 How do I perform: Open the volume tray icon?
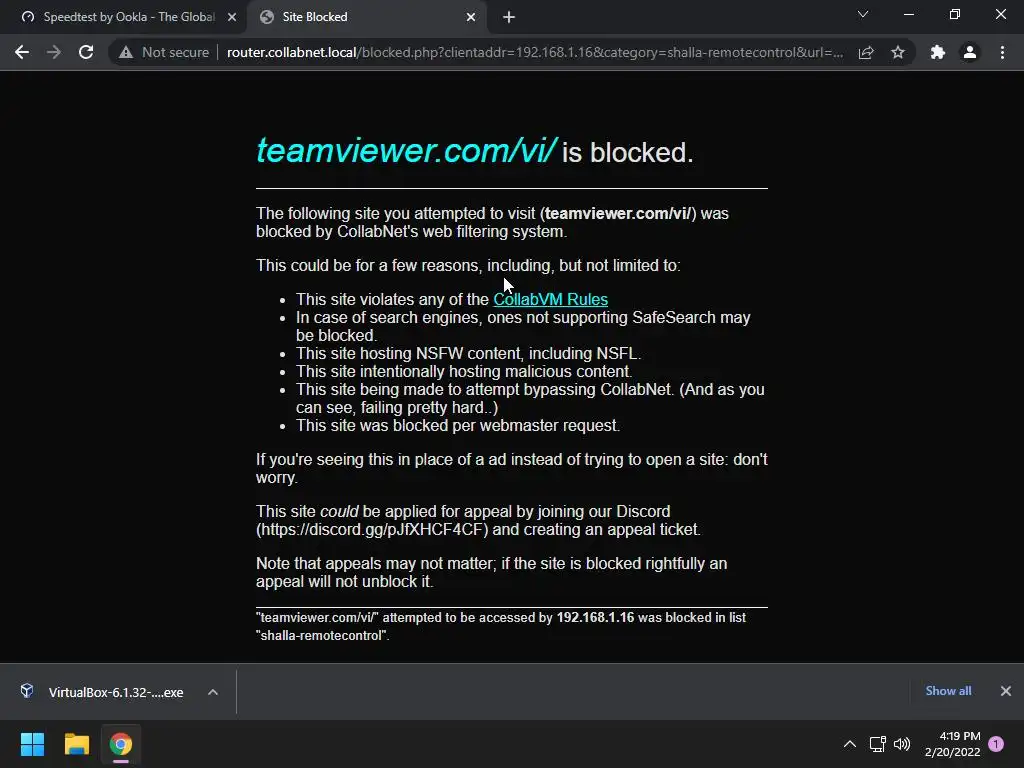[x=902, y=744]
